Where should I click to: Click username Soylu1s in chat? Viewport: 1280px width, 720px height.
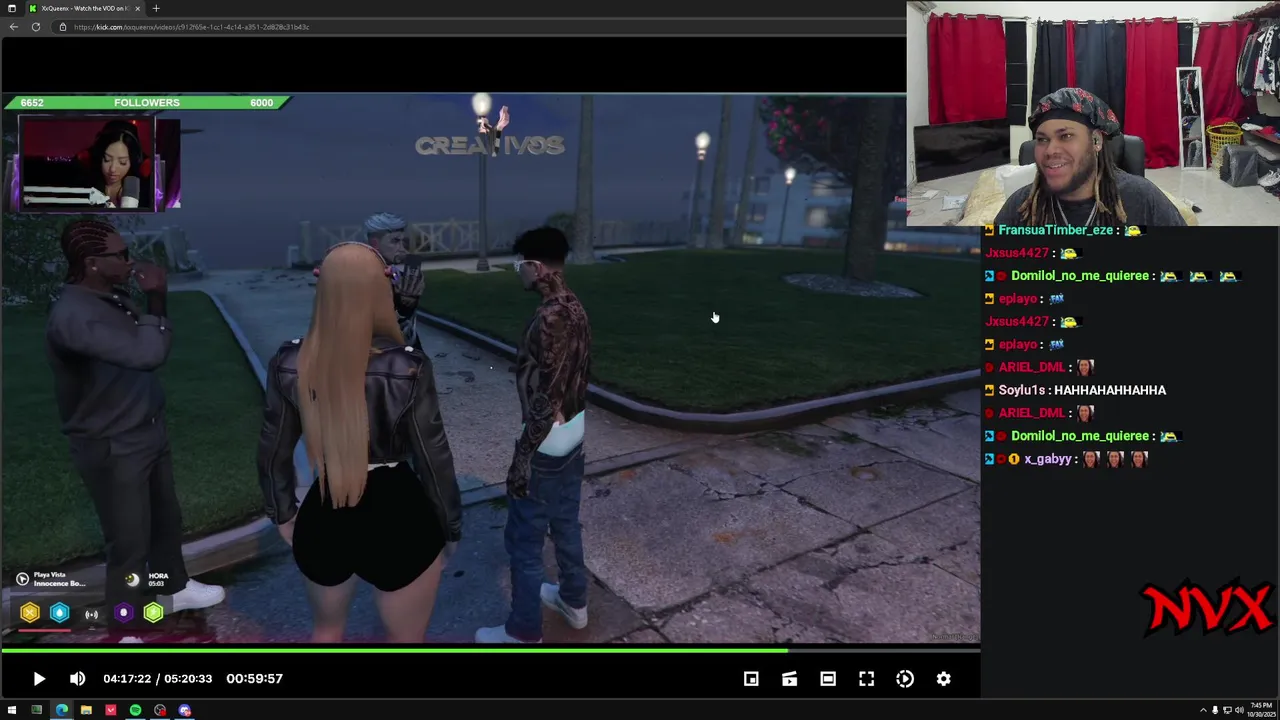click(x=1022, y=391)
